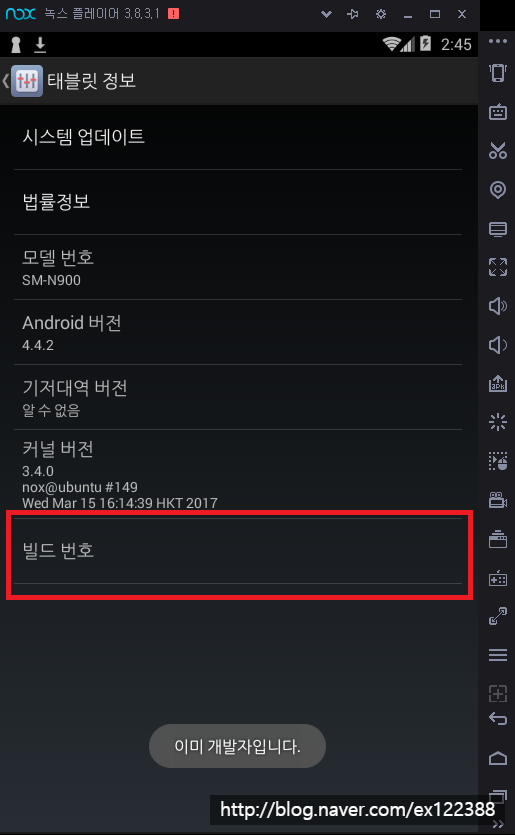
Task: Open 시스템 업데이트 menu item
Action: [x=238, y=137]
